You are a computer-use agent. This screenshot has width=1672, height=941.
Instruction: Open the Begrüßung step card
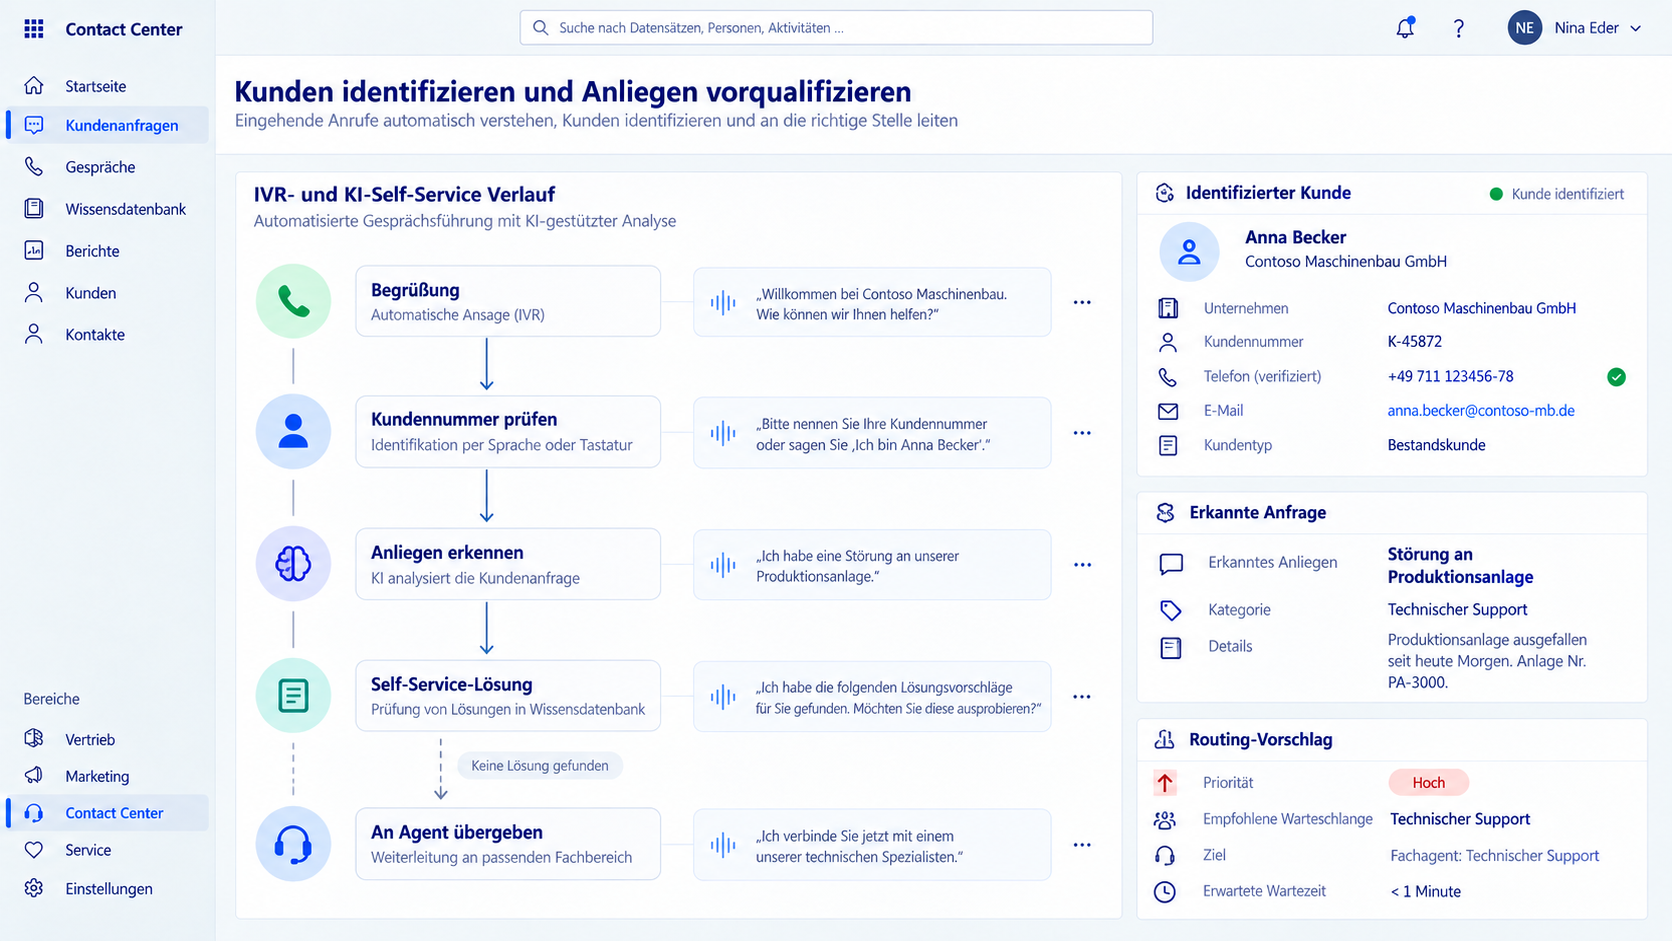(508, 301)
